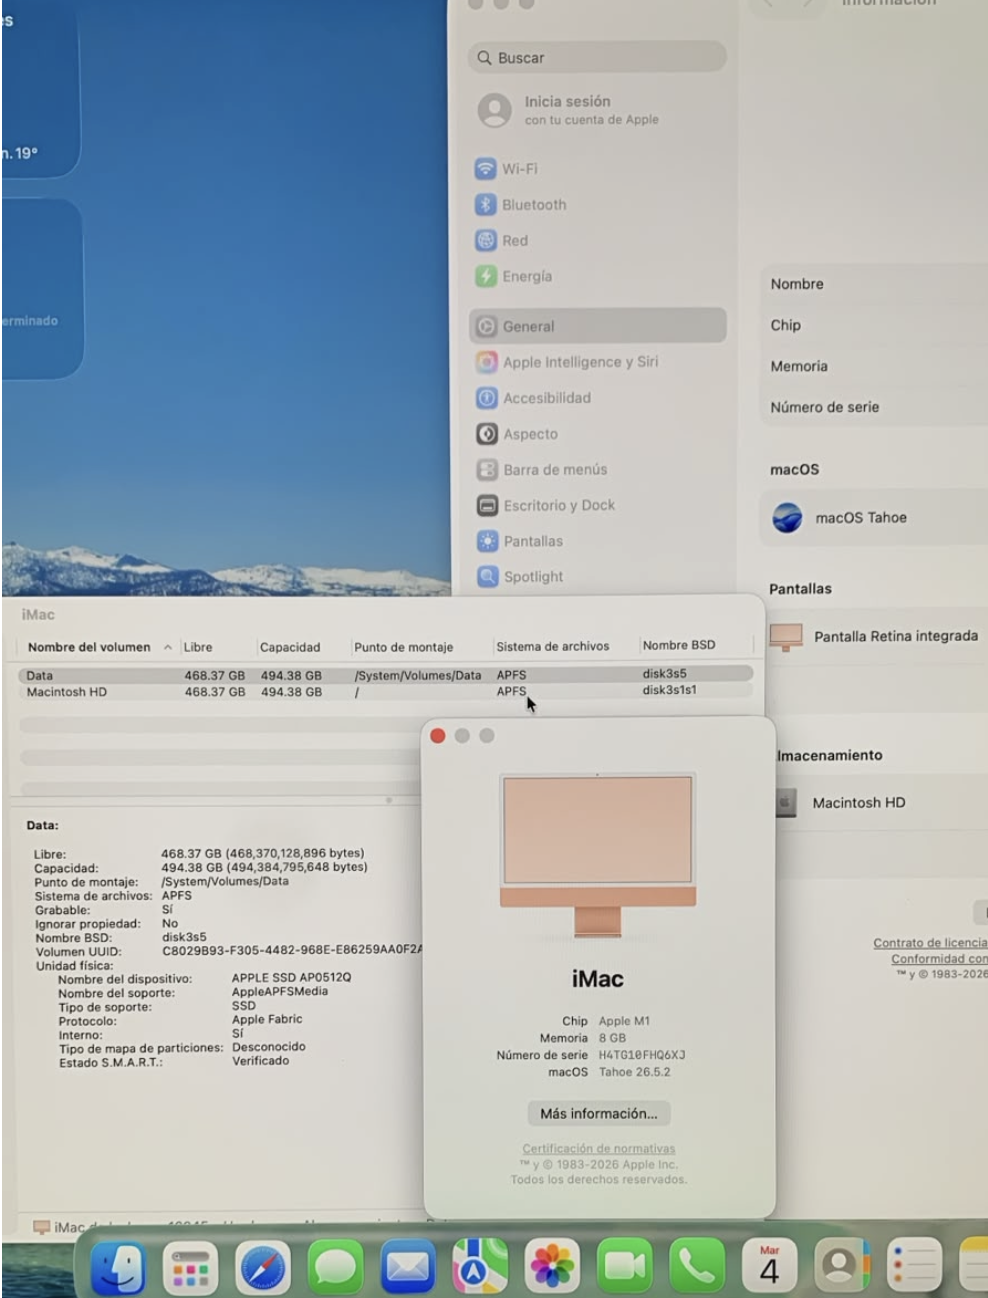Click the Buscar search field
This screenshot has width=988, height=1298.
click(x=597, y=57)
